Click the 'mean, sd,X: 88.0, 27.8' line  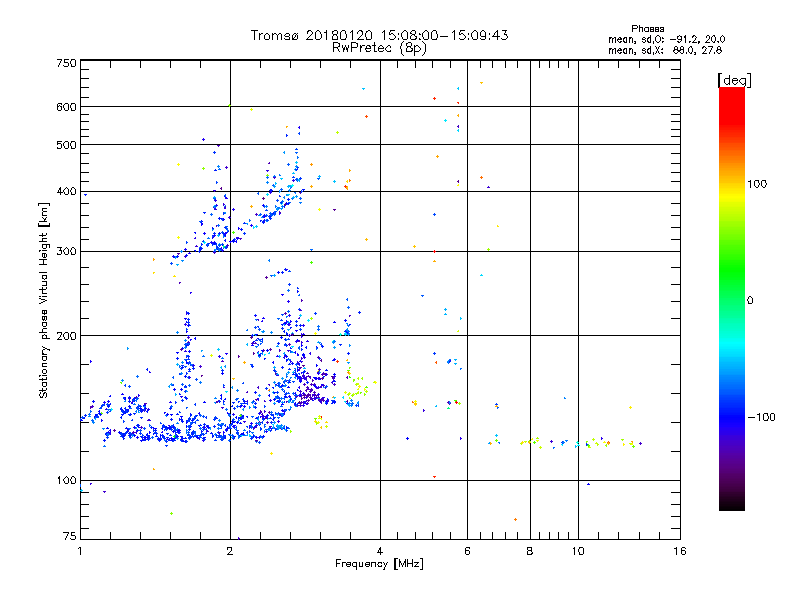(x=665, y=50)
